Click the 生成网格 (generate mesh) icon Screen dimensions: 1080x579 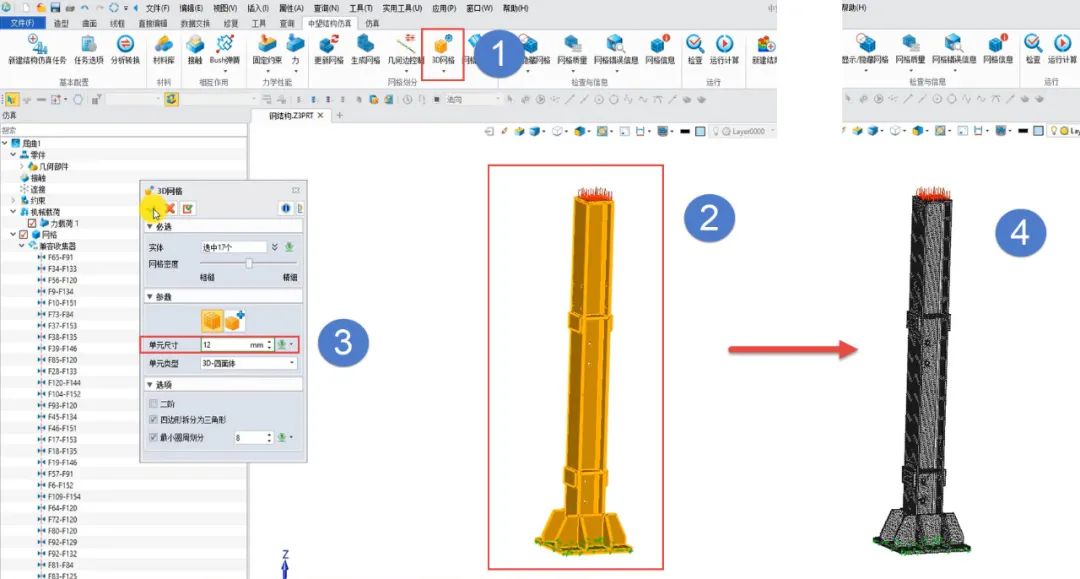click(x=367, y=48)
